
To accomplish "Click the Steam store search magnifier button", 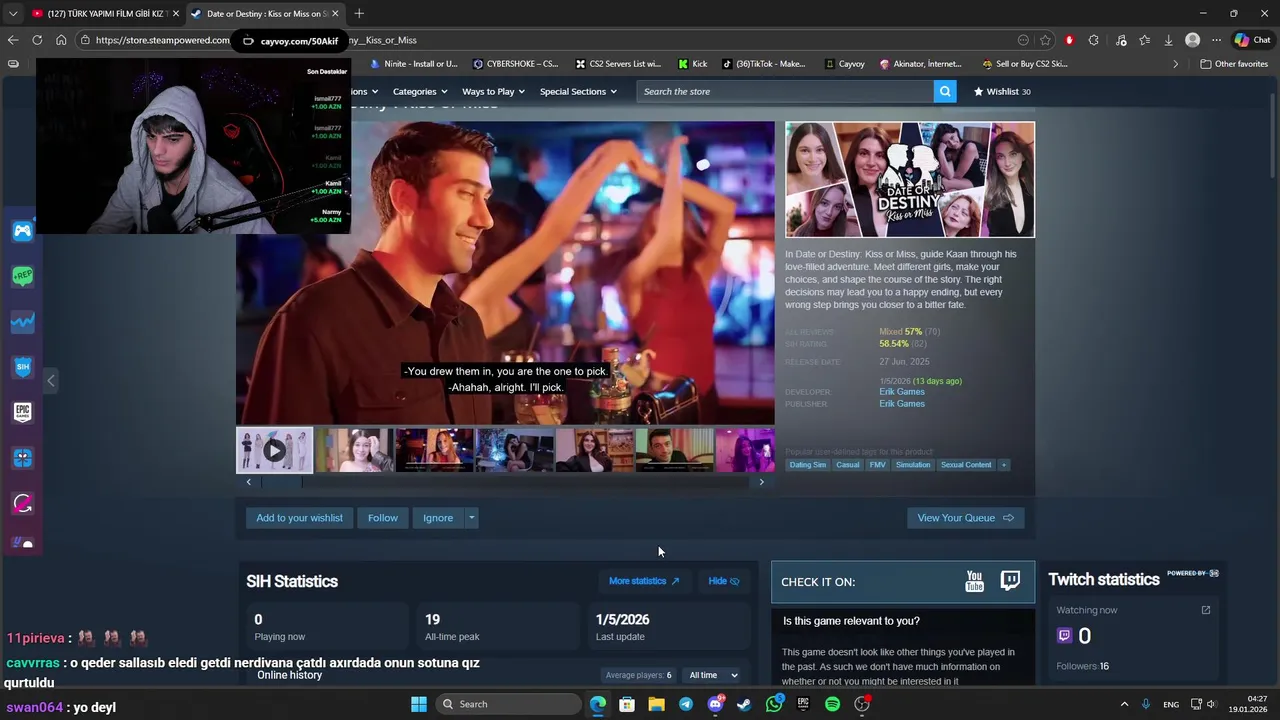I will coord(945,91).
